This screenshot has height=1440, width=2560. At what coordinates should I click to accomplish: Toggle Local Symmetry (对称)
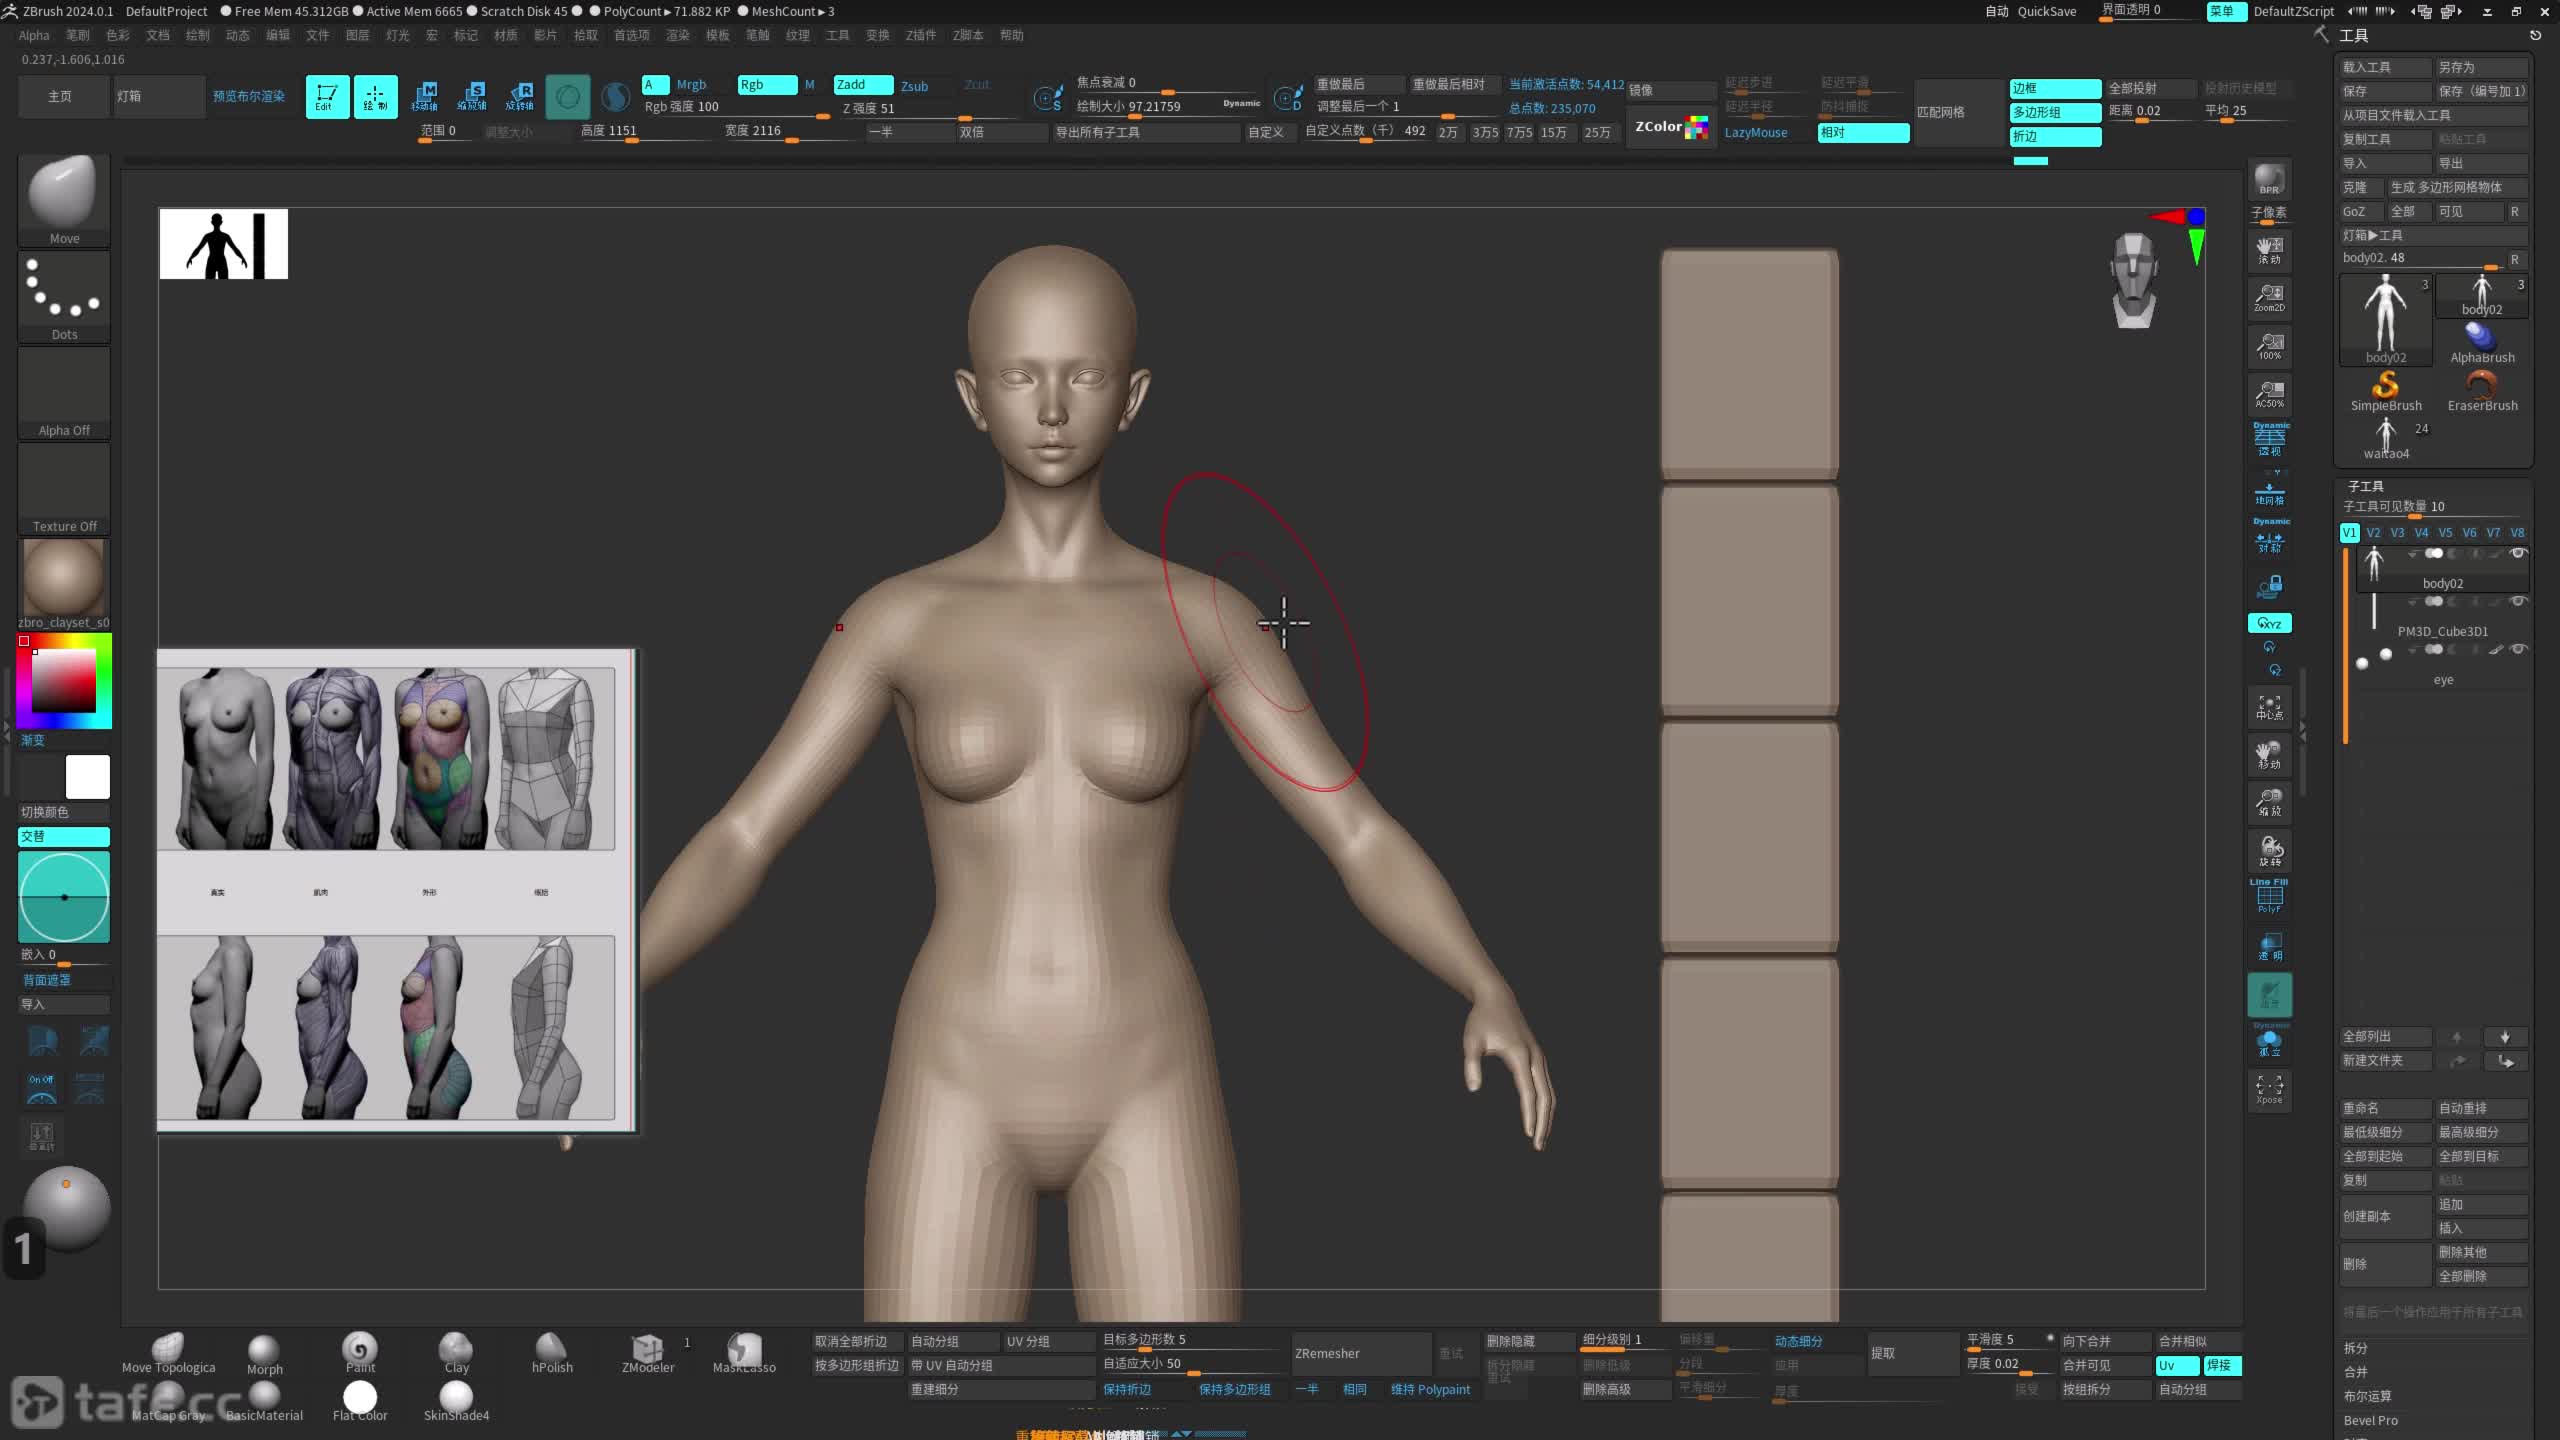tap(2269, 537)
